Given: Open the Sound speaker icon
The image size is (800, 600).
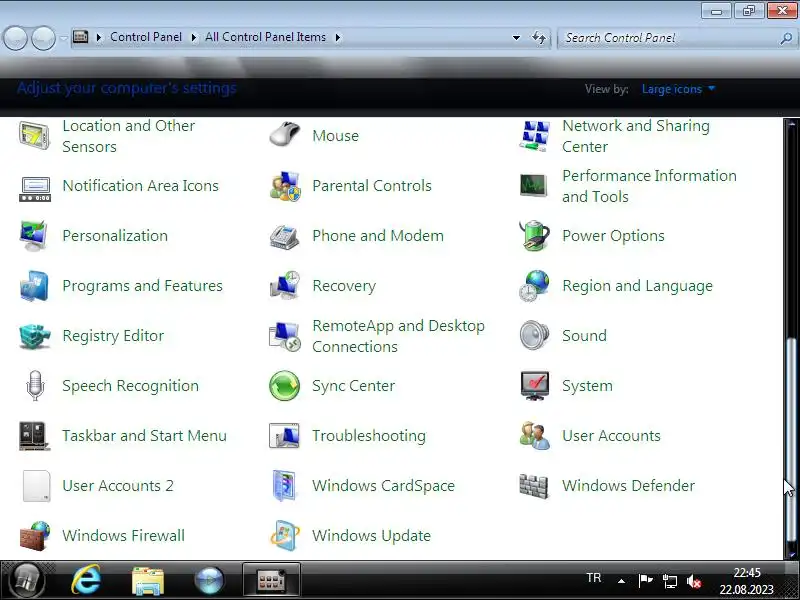Looking at the screenshot, I should point(534,335).
